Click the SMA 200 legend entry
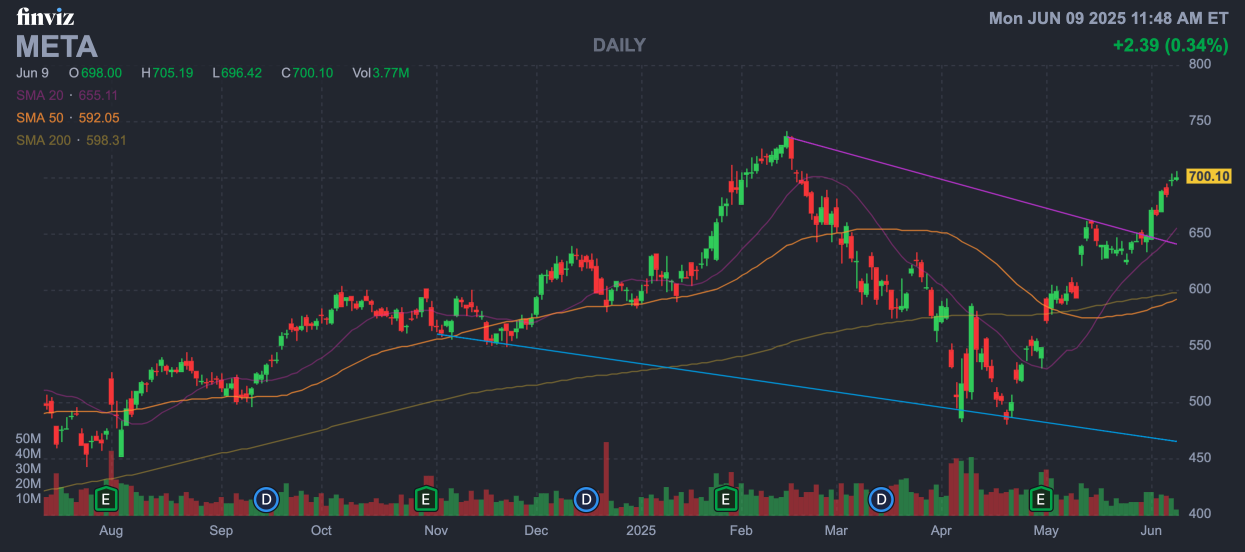The height and width of the screenshot is (552, 1245). [x=71, y=140]
